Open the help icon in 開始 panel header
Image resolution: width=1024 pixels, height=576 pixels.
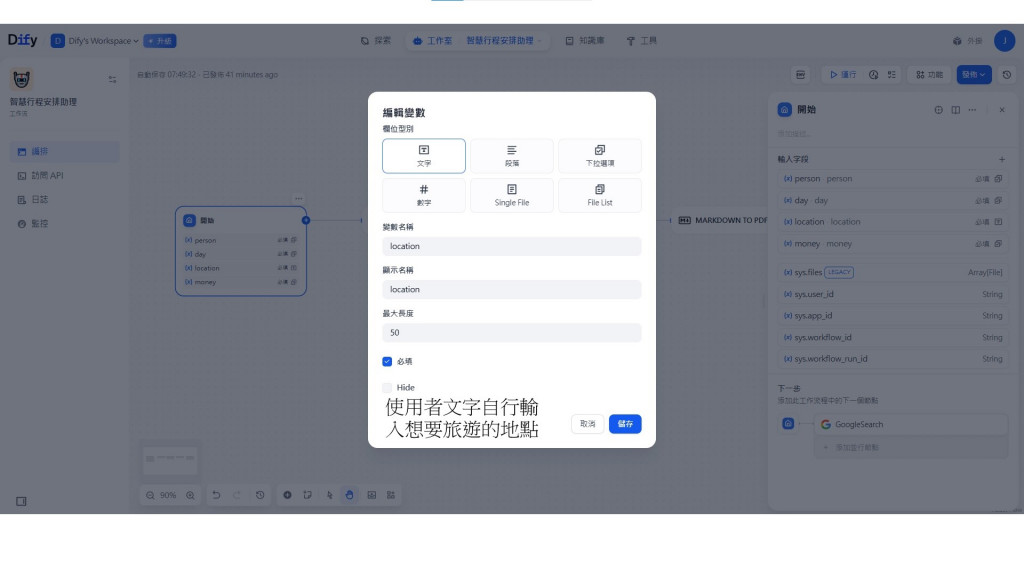click(938, 110)
